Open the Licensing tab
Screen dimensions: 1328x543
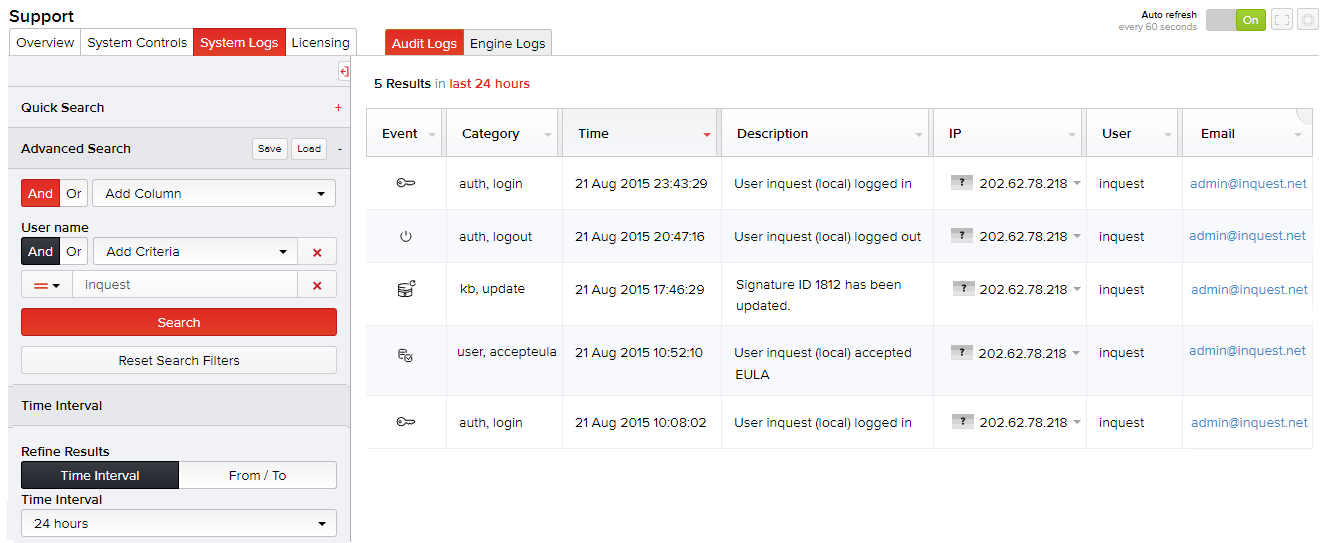coord(320,43)
